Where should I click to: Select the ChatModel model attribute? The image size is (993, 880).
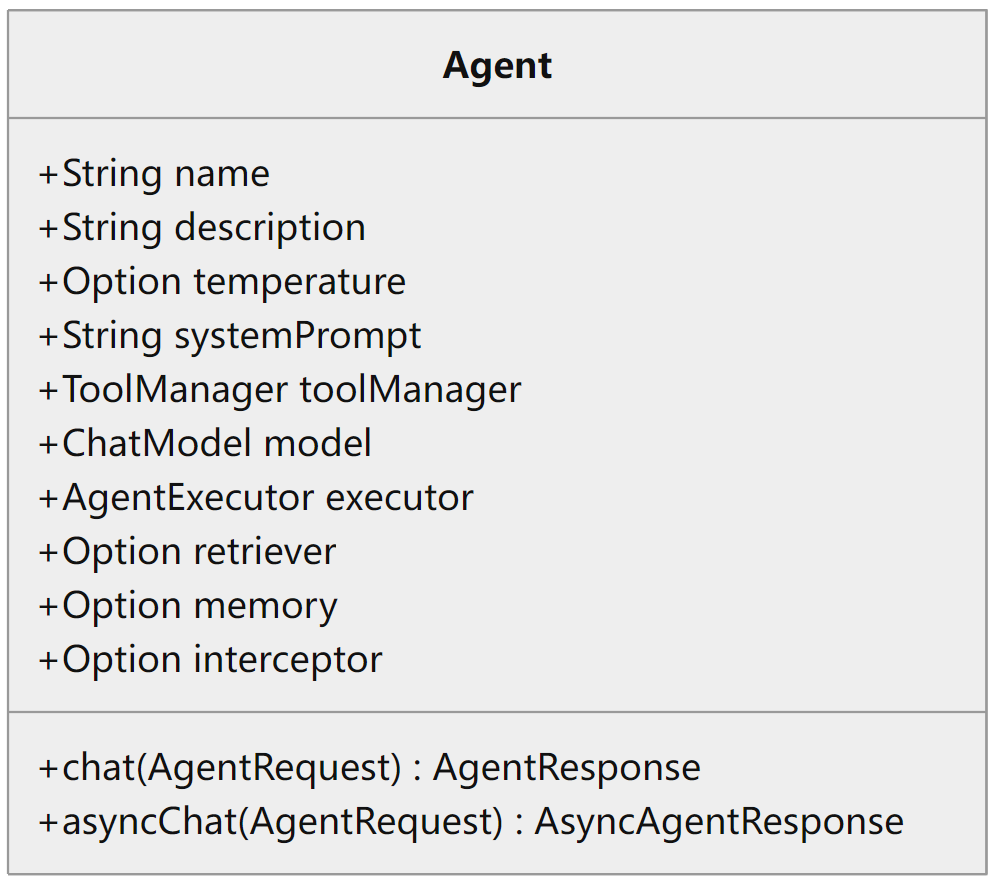206,444
